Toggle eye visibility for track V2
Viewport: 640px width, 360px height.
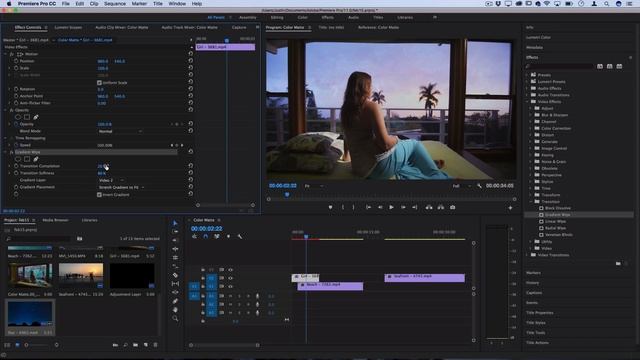[x=231, y=278]
